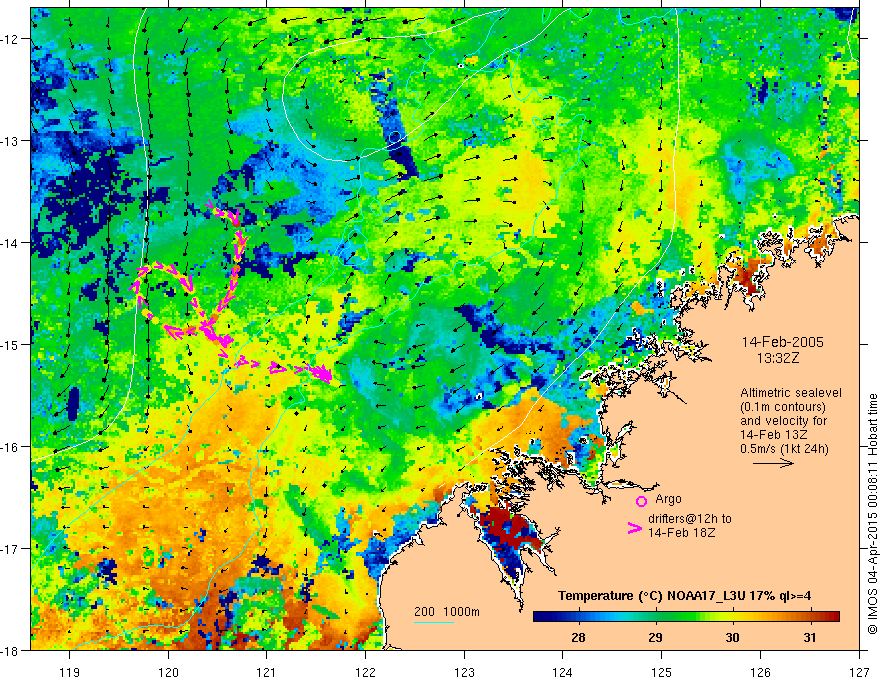Click the latitude axis label -12

tap(11, 39)
